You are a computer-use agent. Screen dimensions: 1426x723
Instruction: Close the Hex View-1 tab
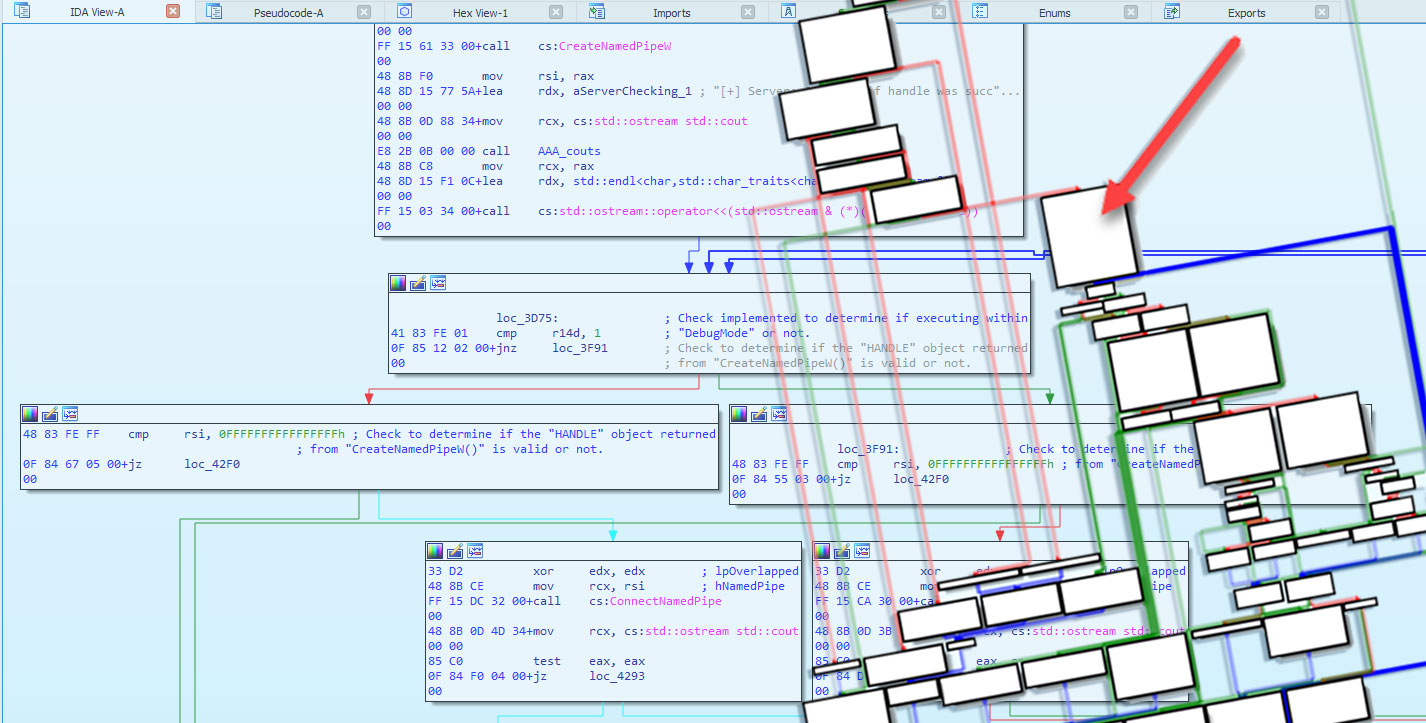(556, 12)
